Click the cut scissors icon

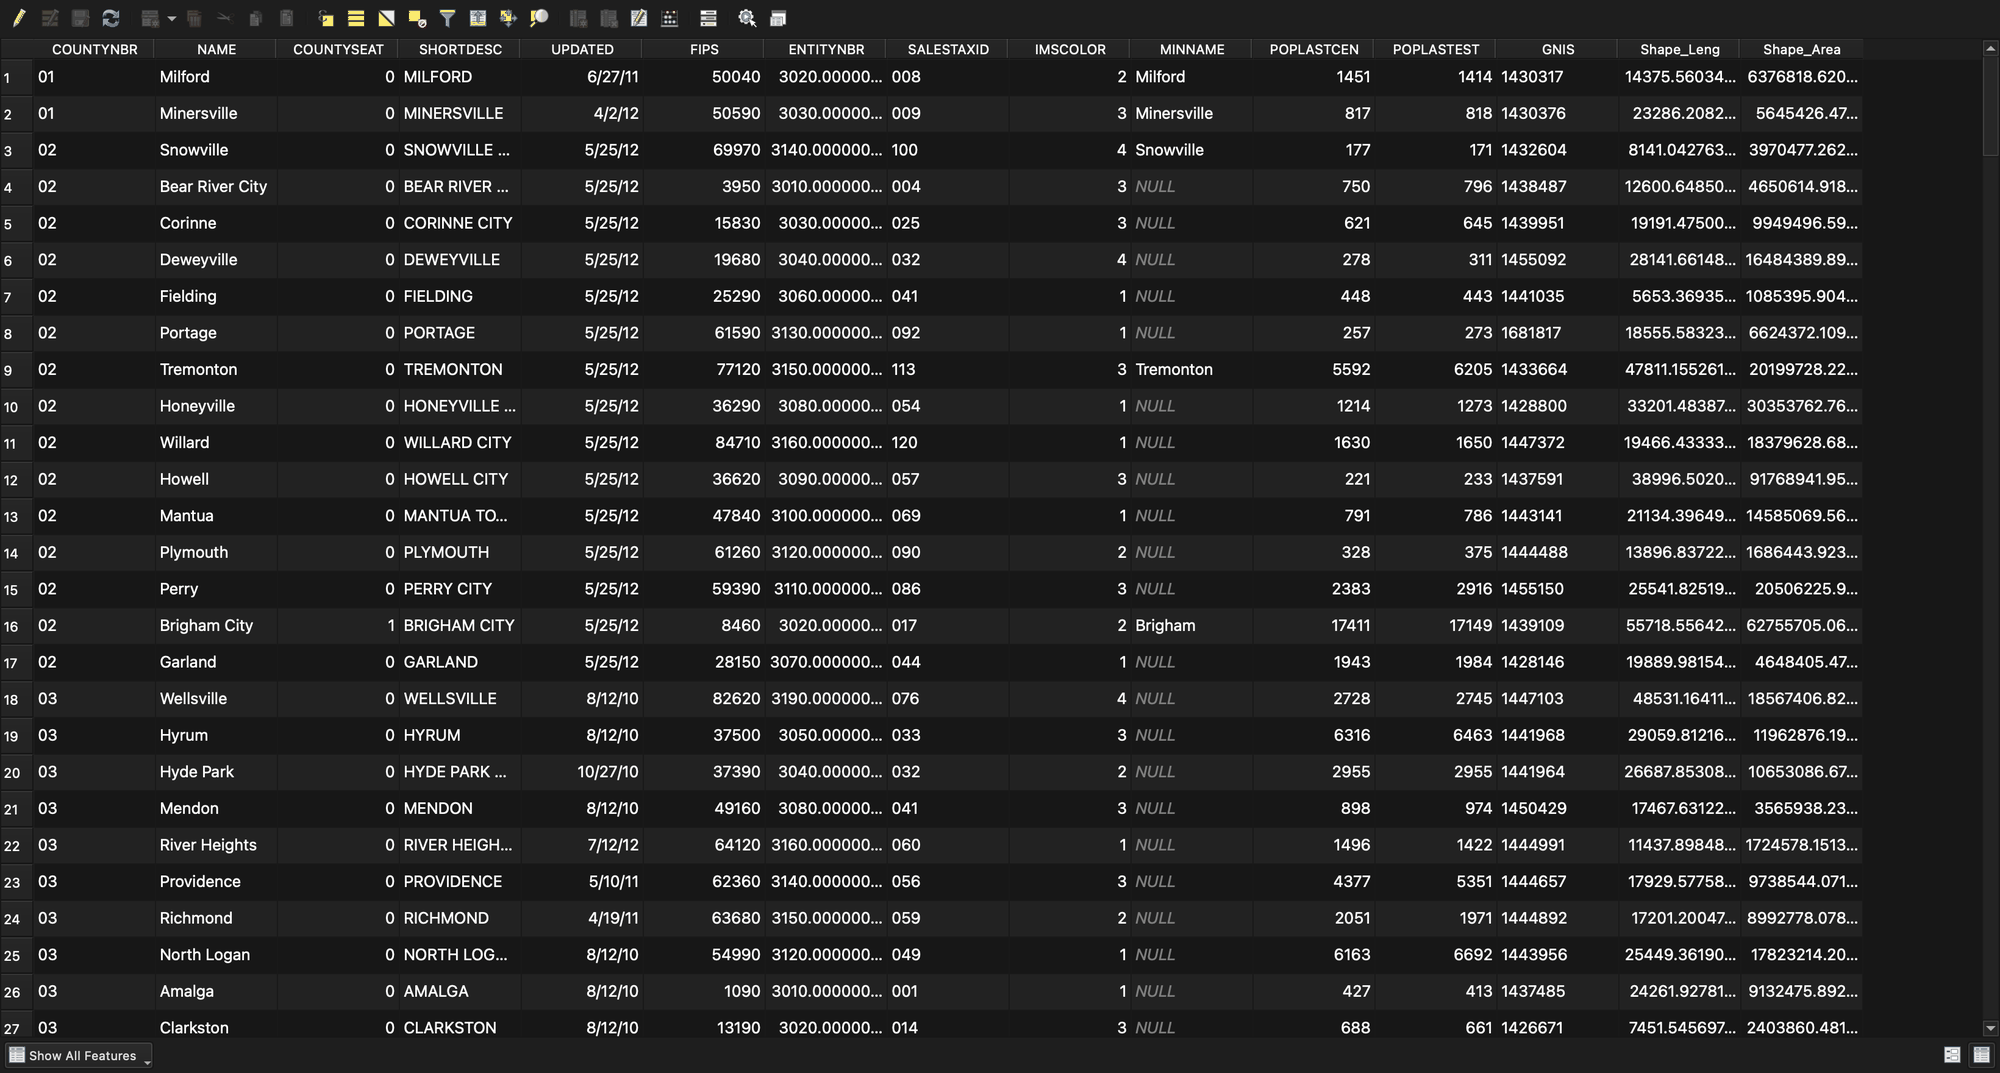click(225, 18)
